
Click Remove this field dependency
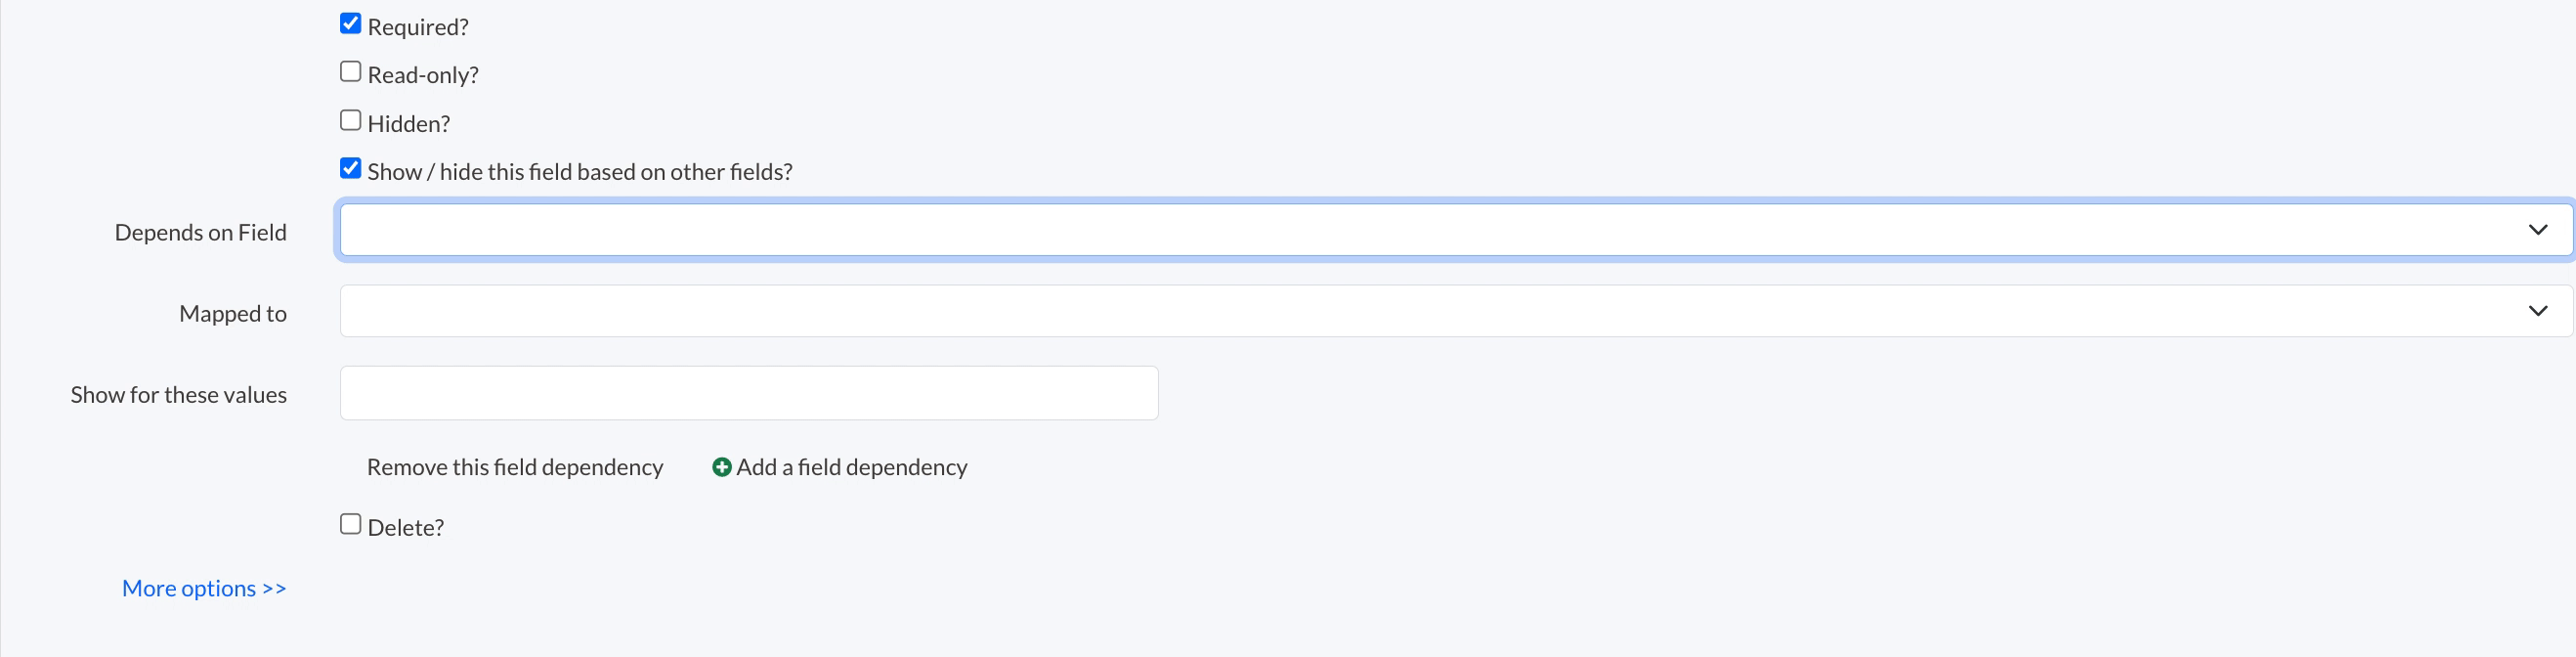click(514, 467)
